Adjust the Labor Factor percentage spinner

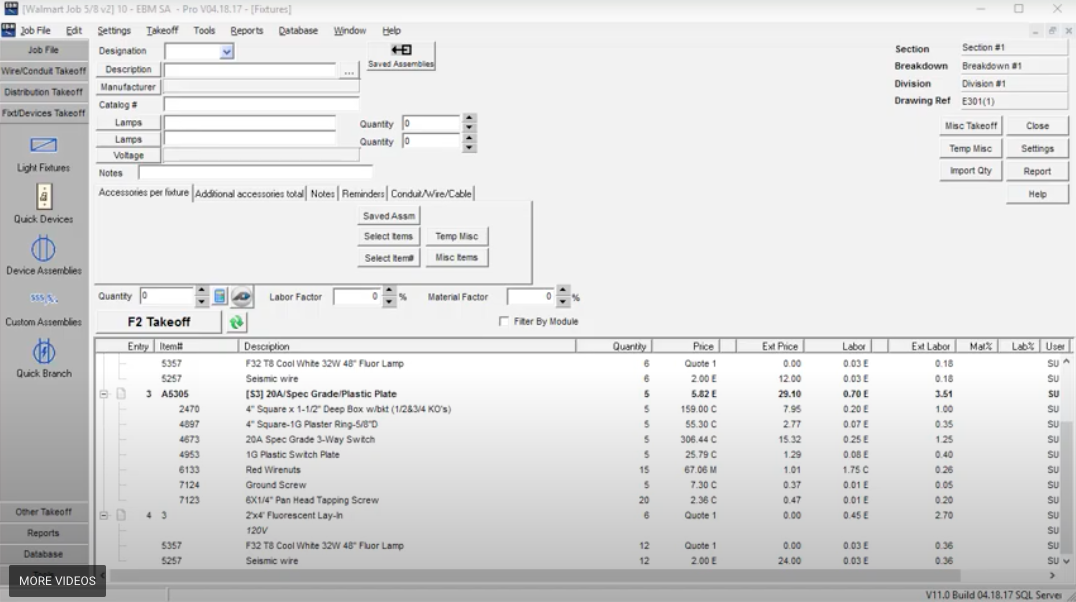tap(390, 296)
